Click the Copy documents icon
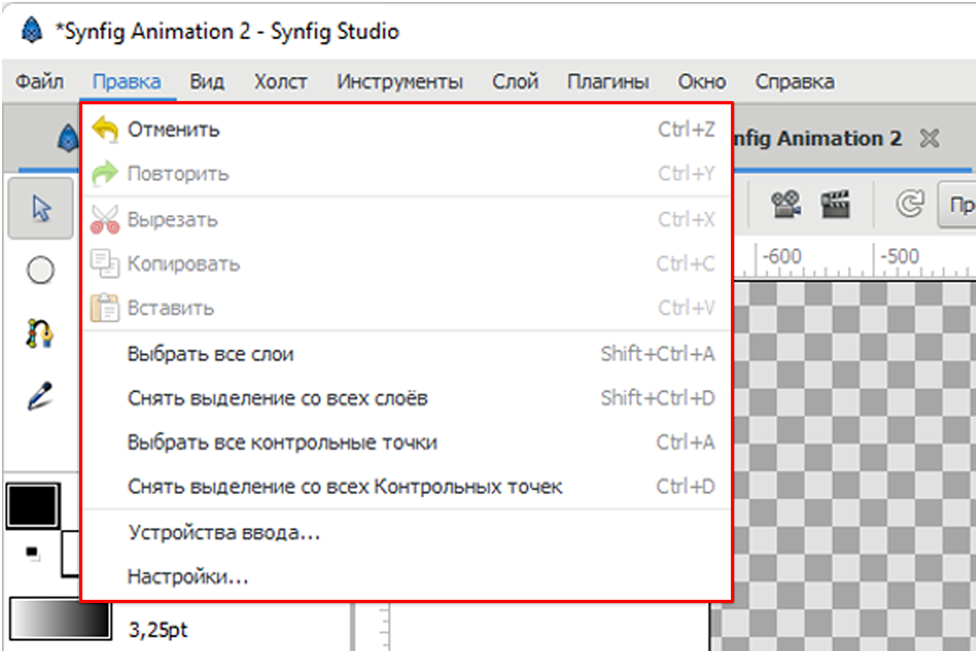978x653 pixels. tap(105, 263)
